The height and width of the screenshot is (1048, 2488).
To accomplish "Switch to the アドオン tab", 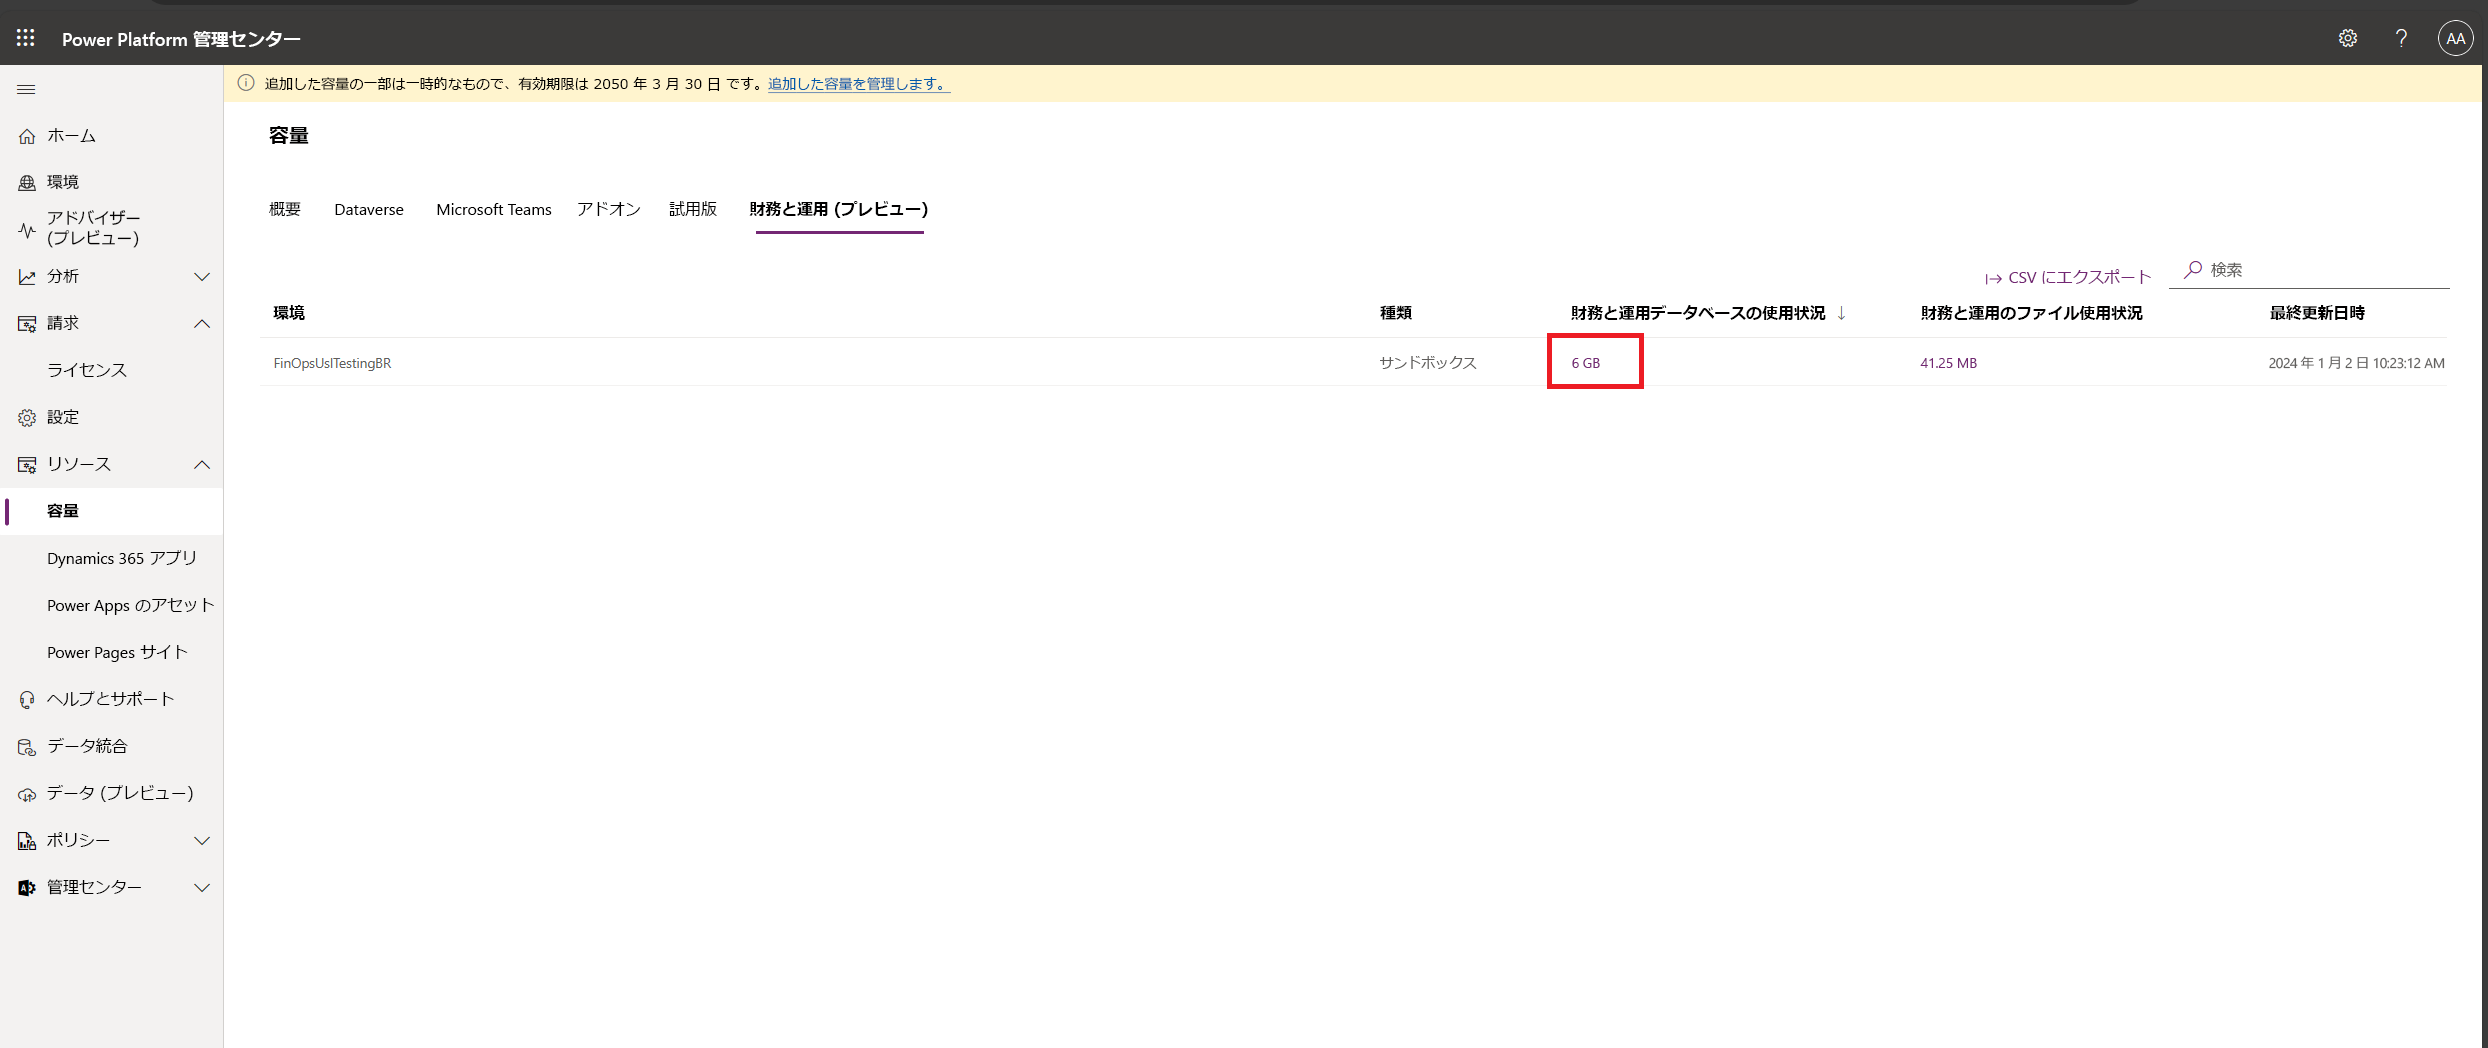I will point(609,209).
